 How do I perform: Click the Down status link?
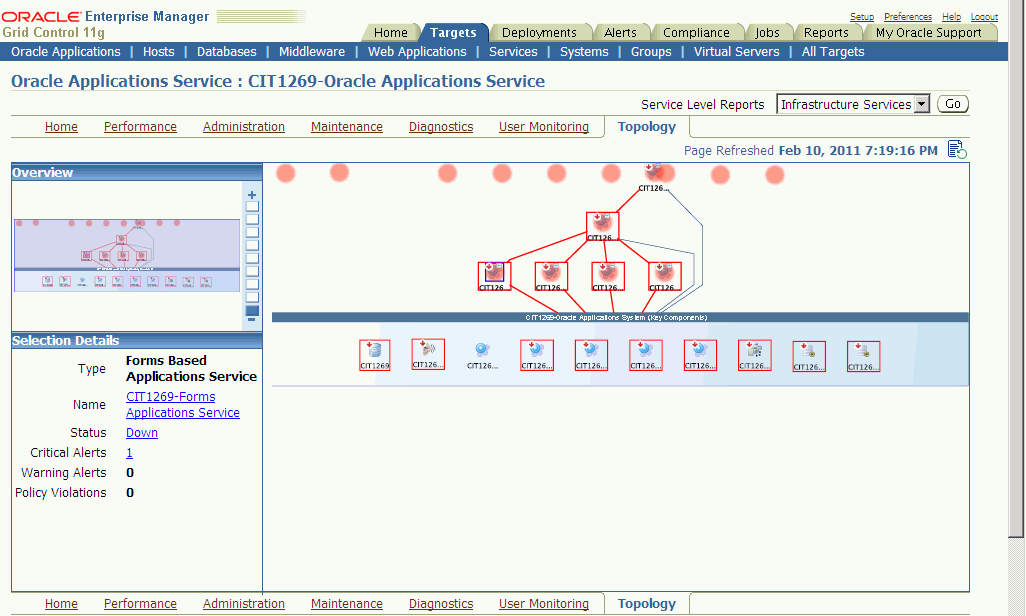[142, 433]
